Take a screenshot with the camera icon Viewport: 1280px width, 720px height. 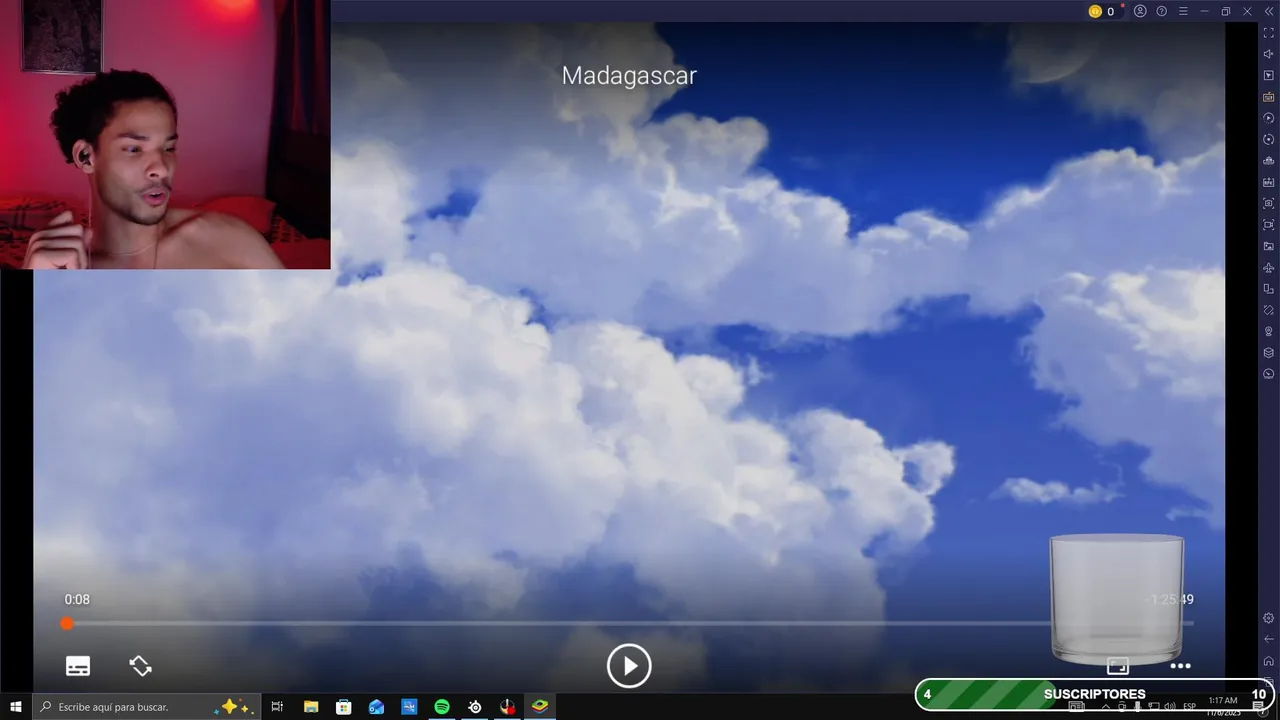tap(1269, 204)
